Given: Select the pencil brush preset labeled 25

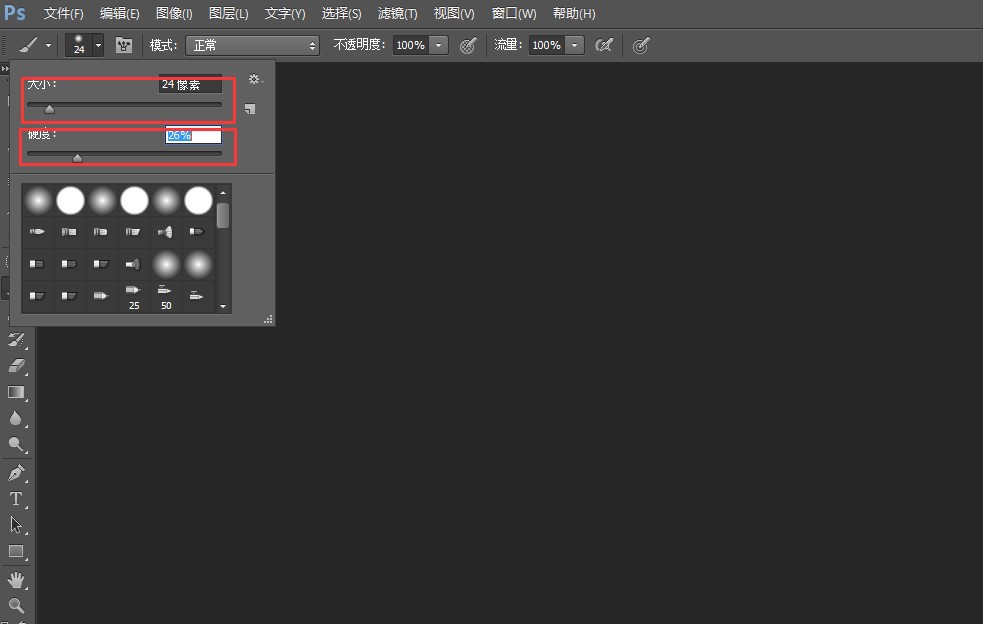Looking at the screenshot, I should (x=134, y=296).
